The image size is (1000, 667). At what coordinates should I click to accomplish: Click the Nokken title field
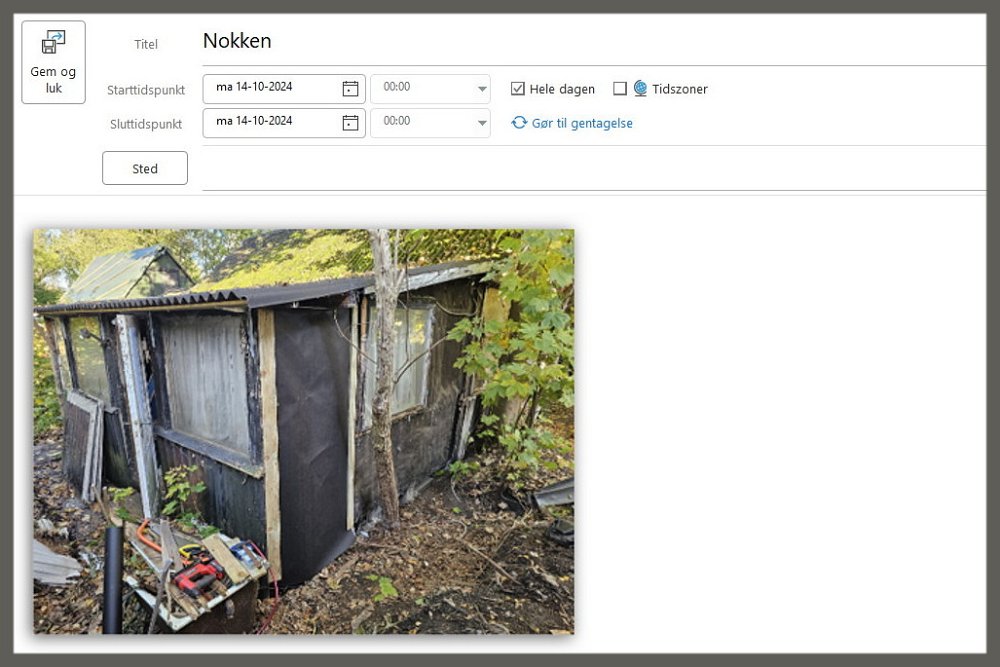point(593,41)
